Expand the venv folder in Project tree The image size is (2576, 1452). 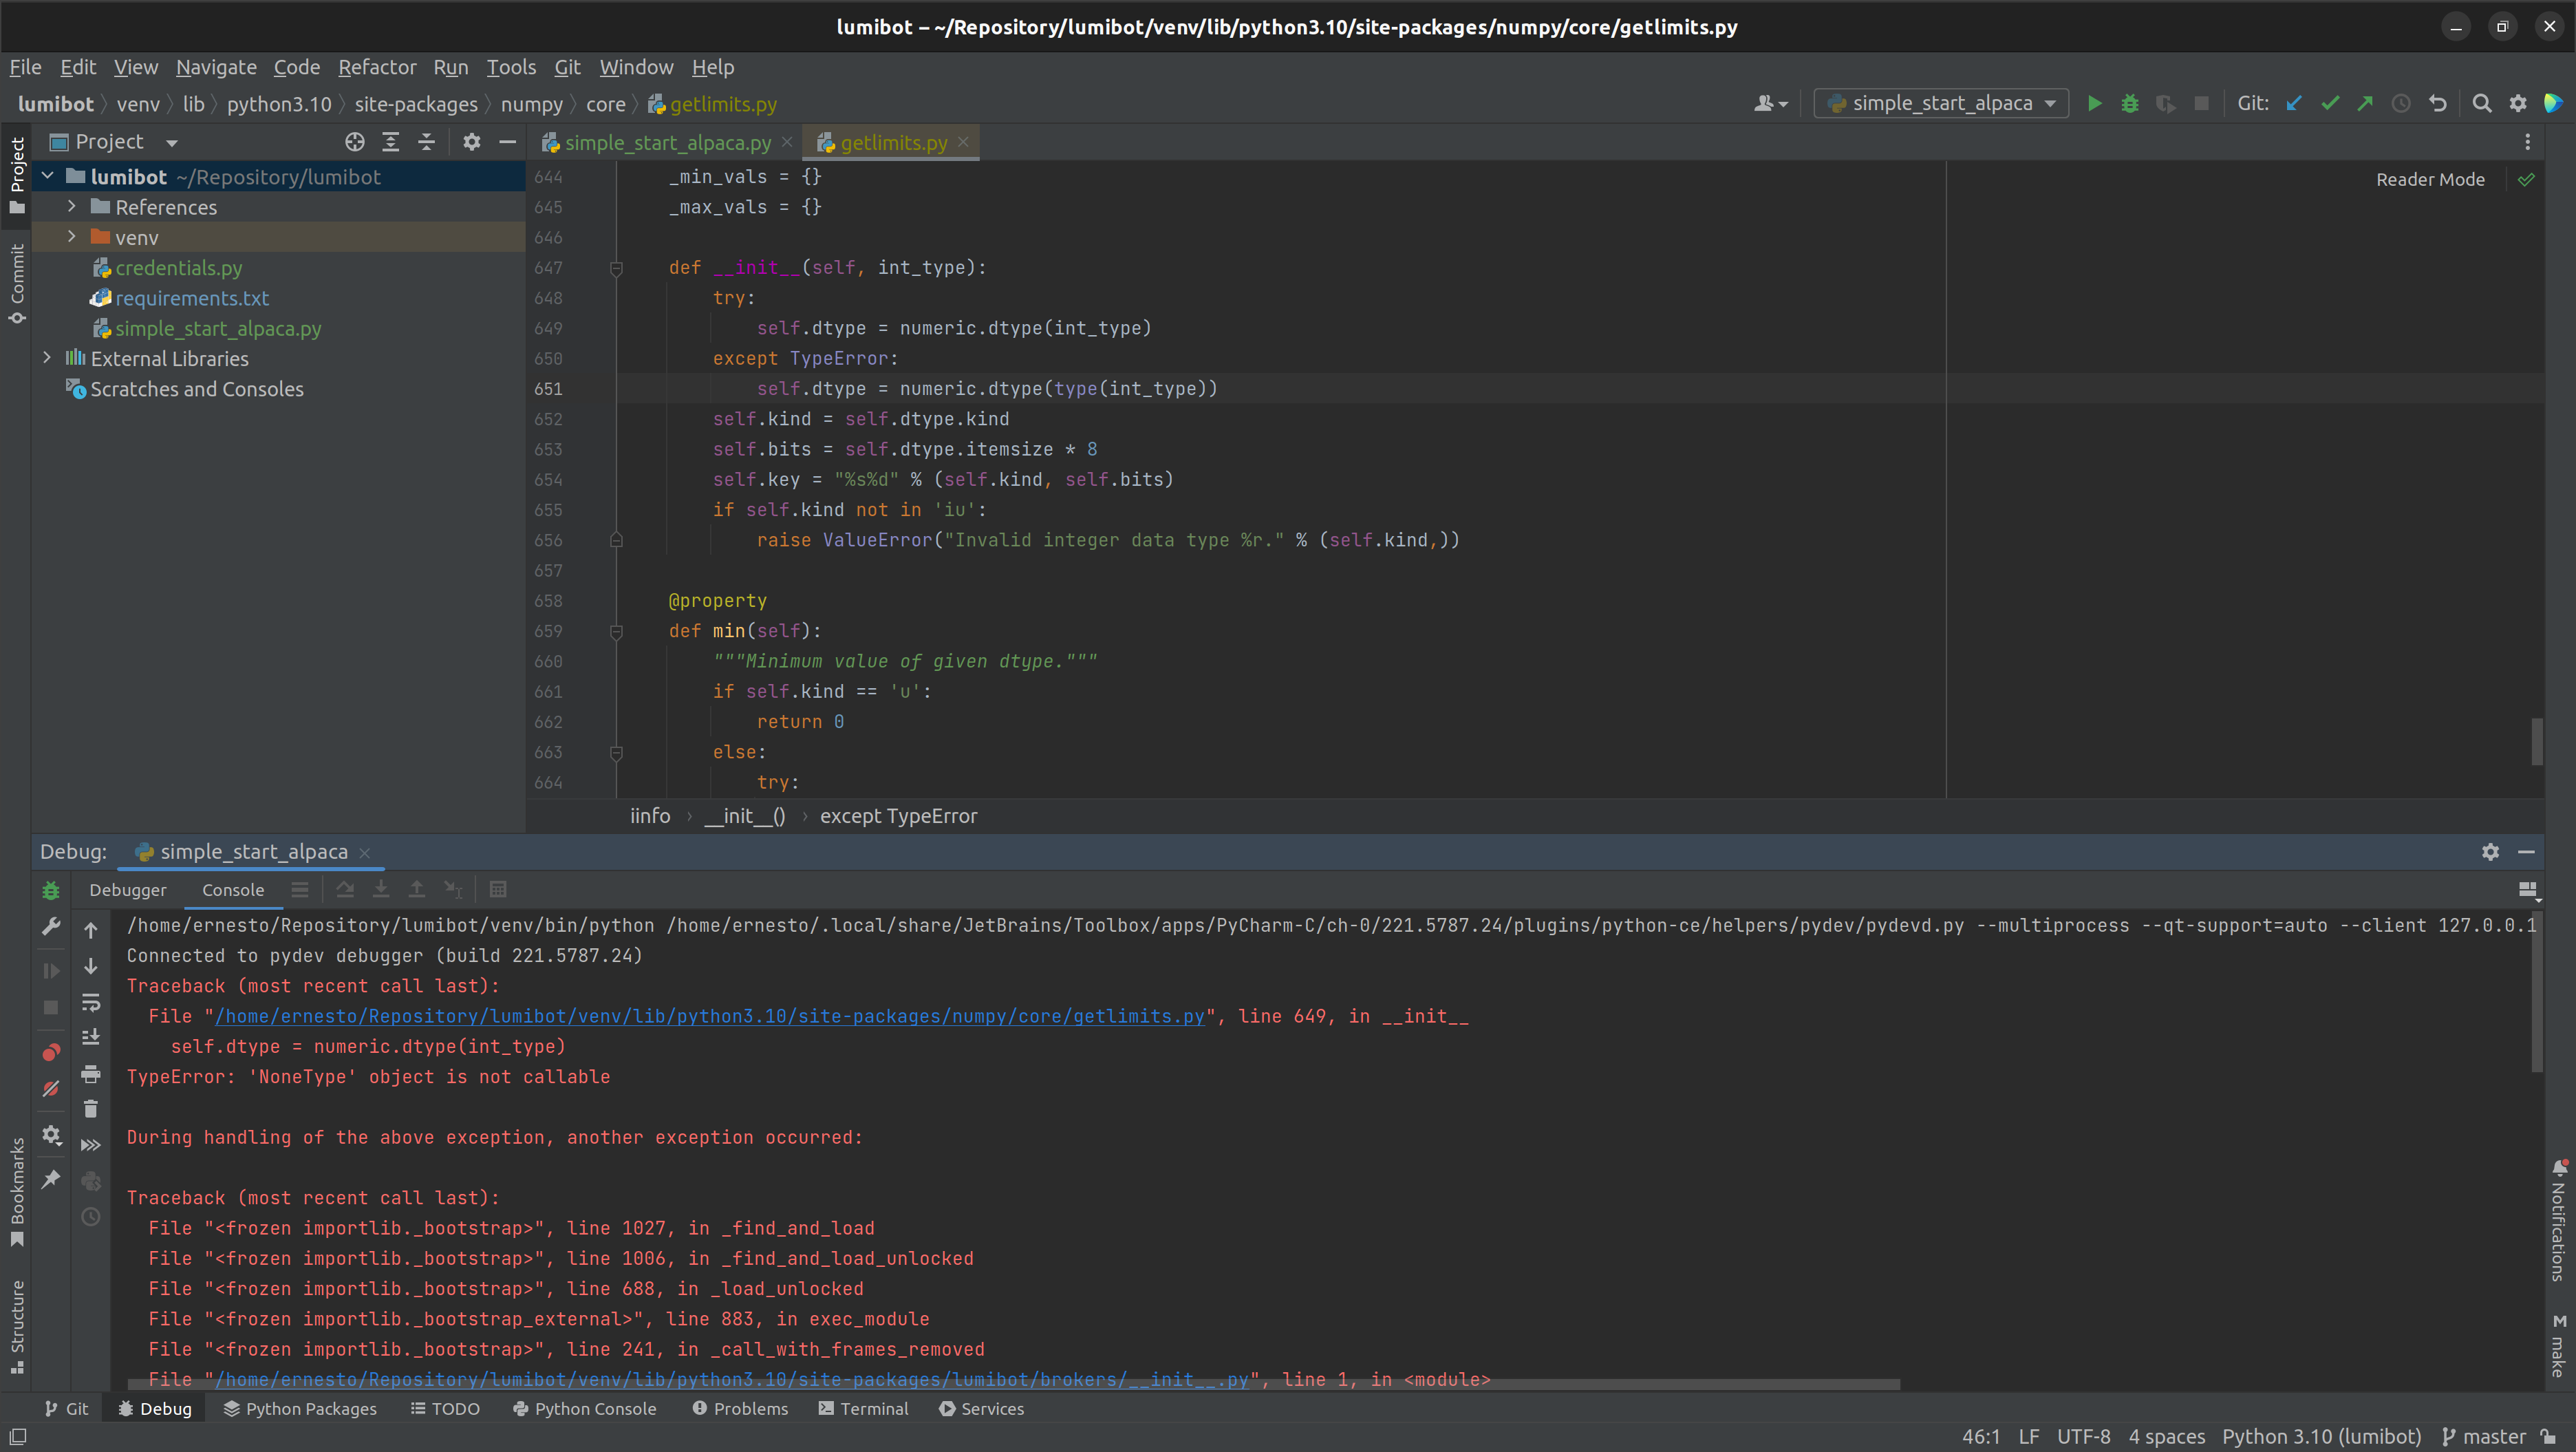71,237
